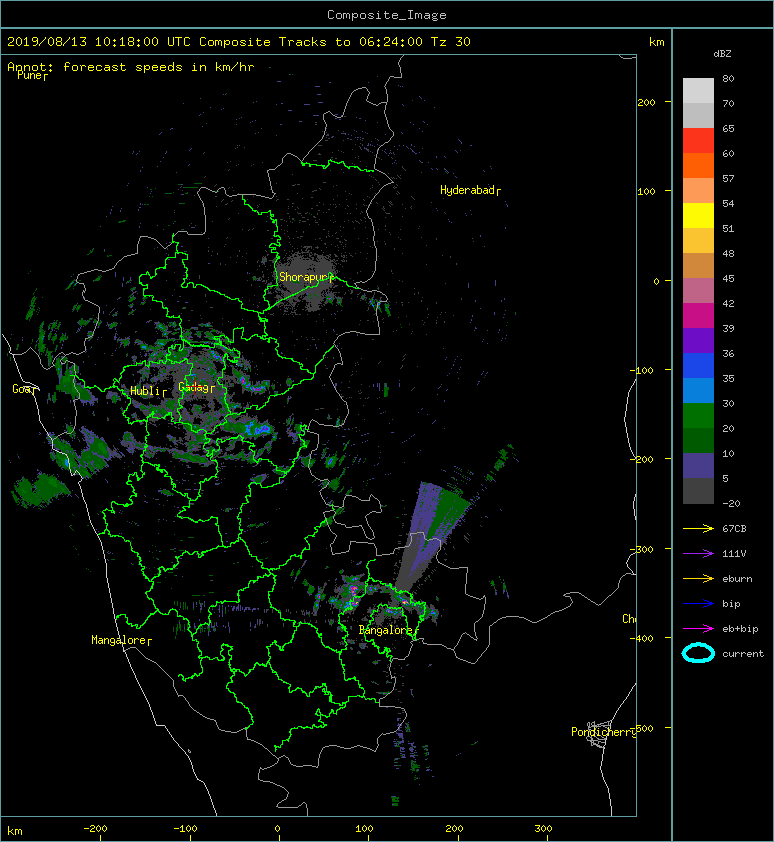Viewport: 774px width, 842px height.
Task: Click the green 30 dBZ color swatch
Action: tap(698, 415)
